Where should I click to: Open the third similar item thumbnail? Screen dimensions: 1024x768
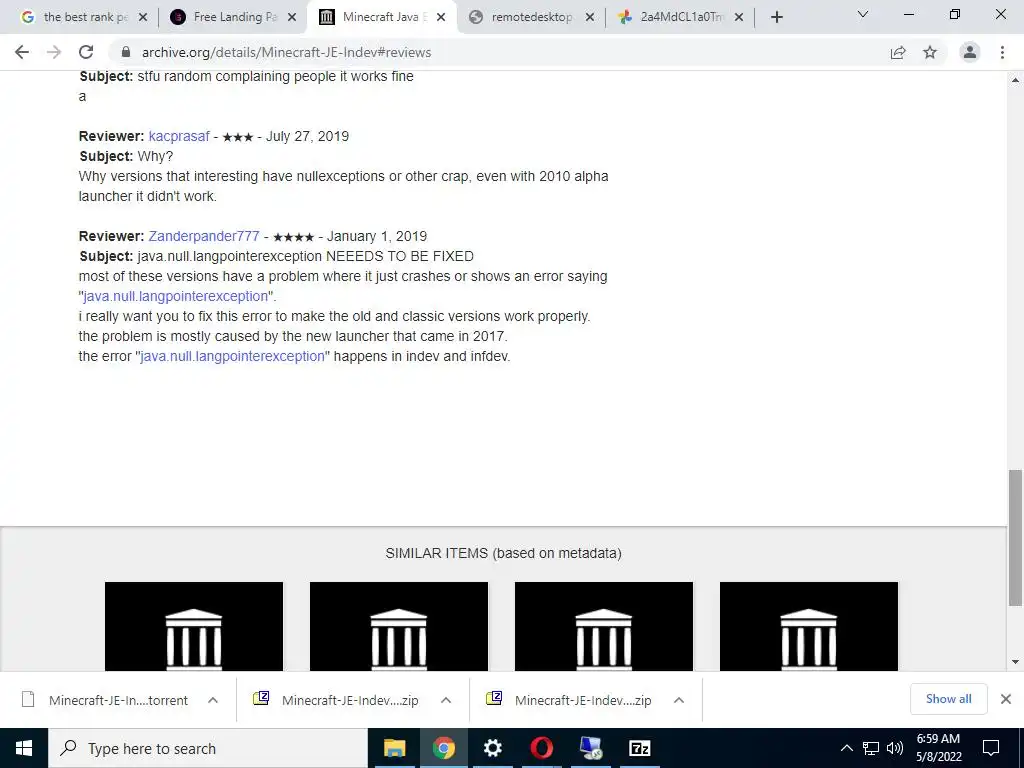(604, 626)
